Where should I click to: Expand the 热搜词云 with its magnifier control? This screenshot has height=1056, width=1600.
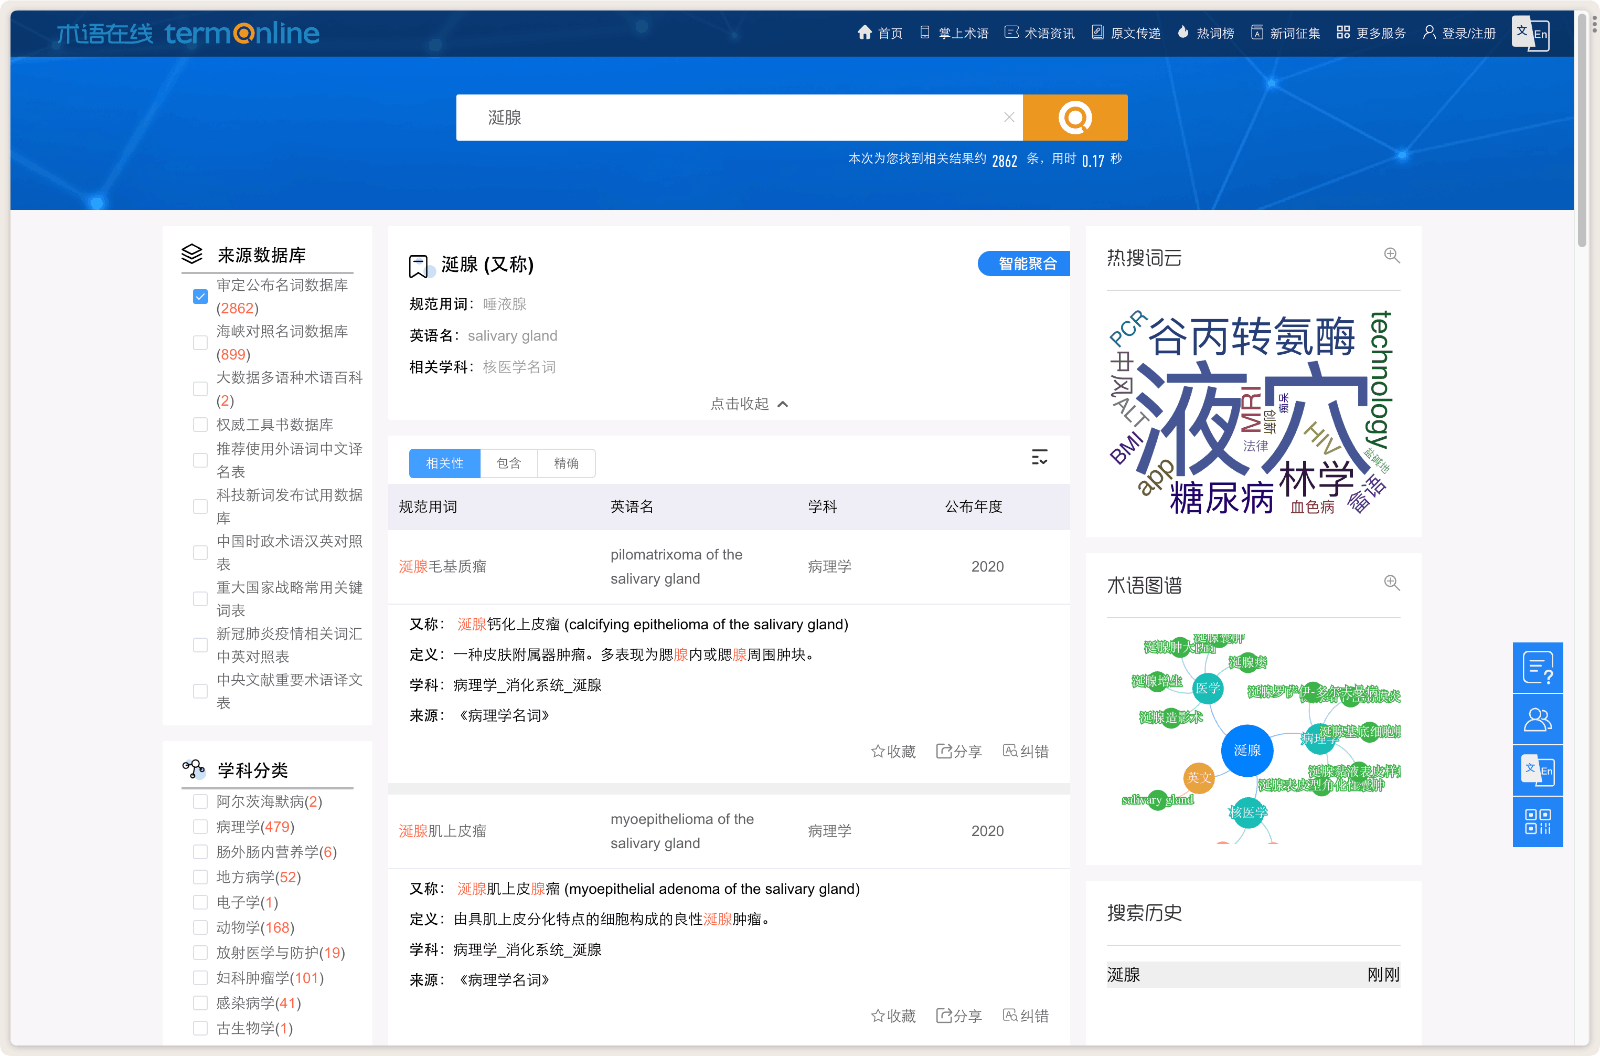point(1392,255)
